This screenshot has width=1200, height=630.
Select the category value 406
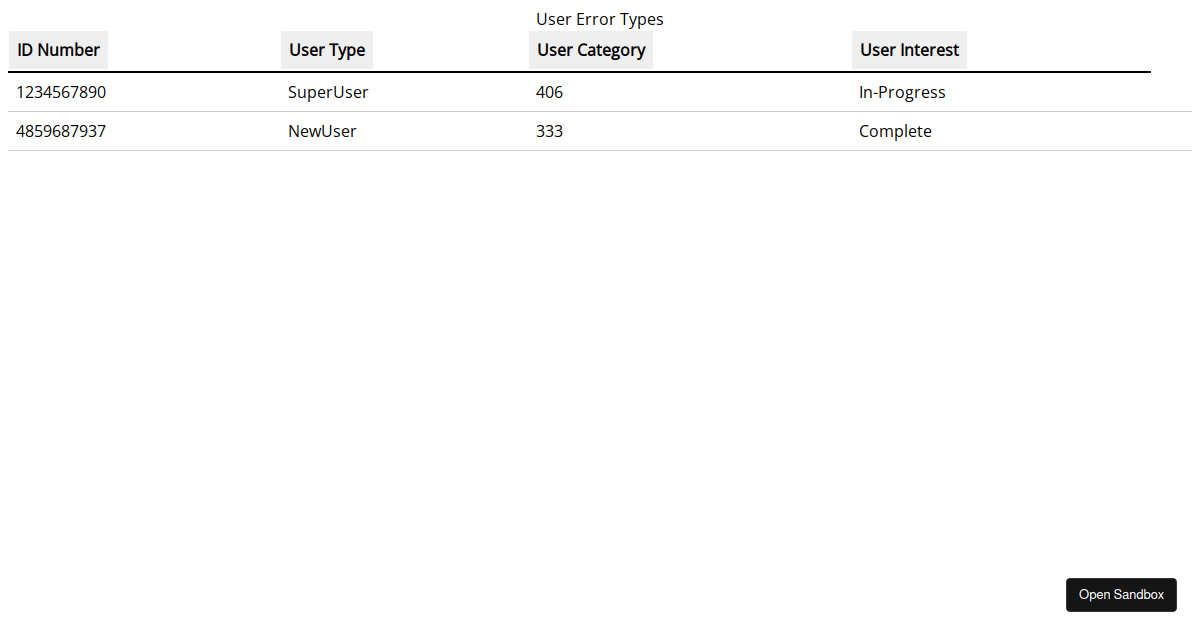549,92
